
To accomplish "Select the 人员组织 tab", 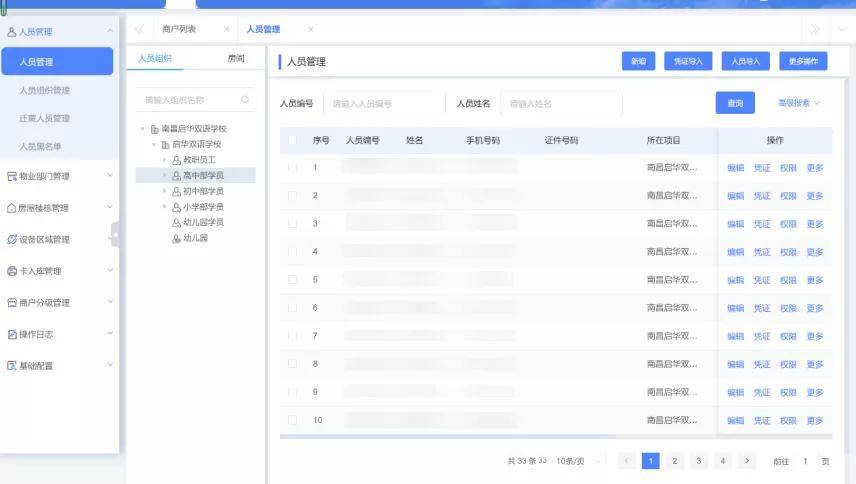I will tap(155, 58).
